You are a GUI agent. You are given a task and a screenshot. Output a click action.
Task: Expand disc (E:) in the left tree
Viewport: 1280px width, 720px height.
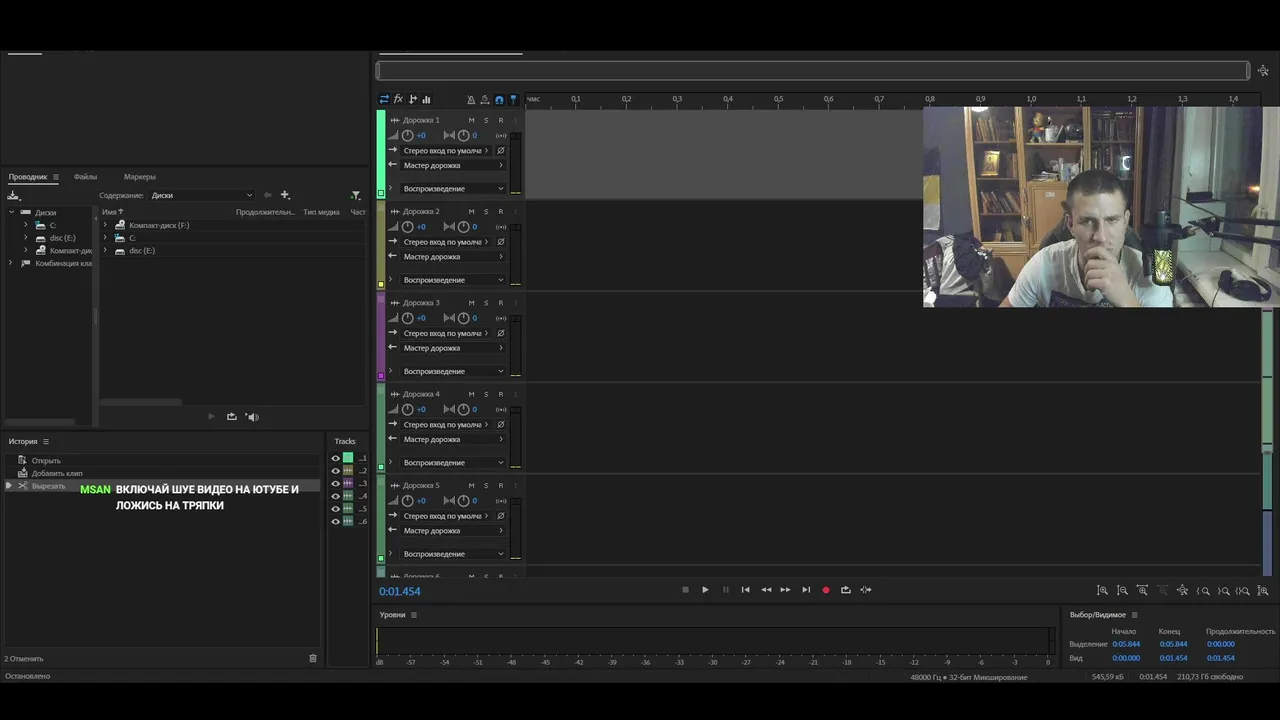click(x=26, y=238)
